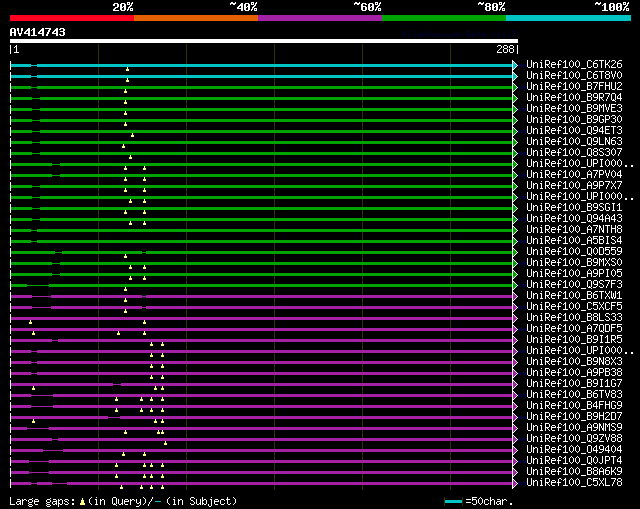Click the arrowhead ending the UniRef100_C5XL78 bar
This screenshot has width=640, height=509.
click(x=515, y=482)
